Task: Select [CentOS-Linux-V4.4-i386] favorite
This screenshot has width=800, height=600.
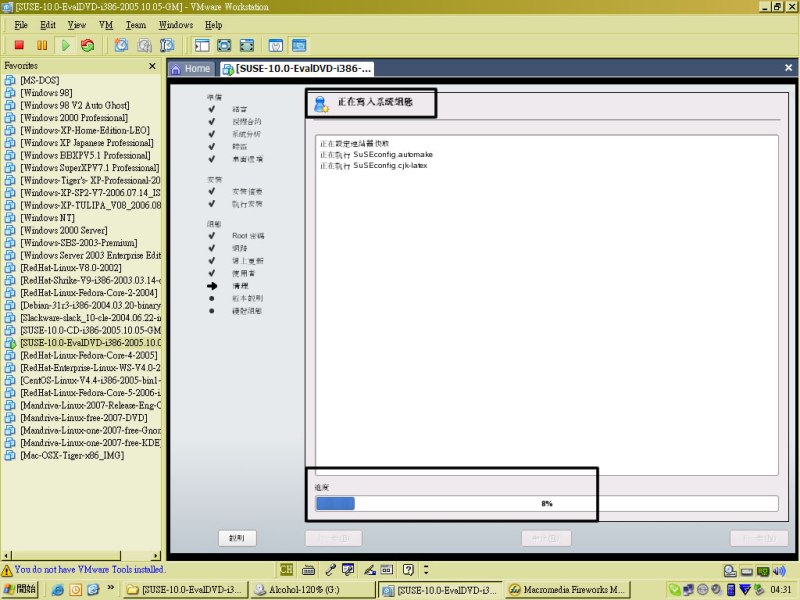Action: click(x=90, y=380)
